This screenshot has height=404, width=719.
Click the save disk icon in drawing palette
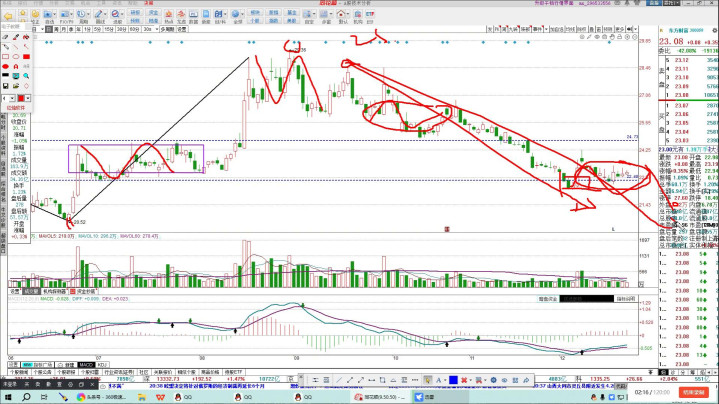[x=6, y=86]
